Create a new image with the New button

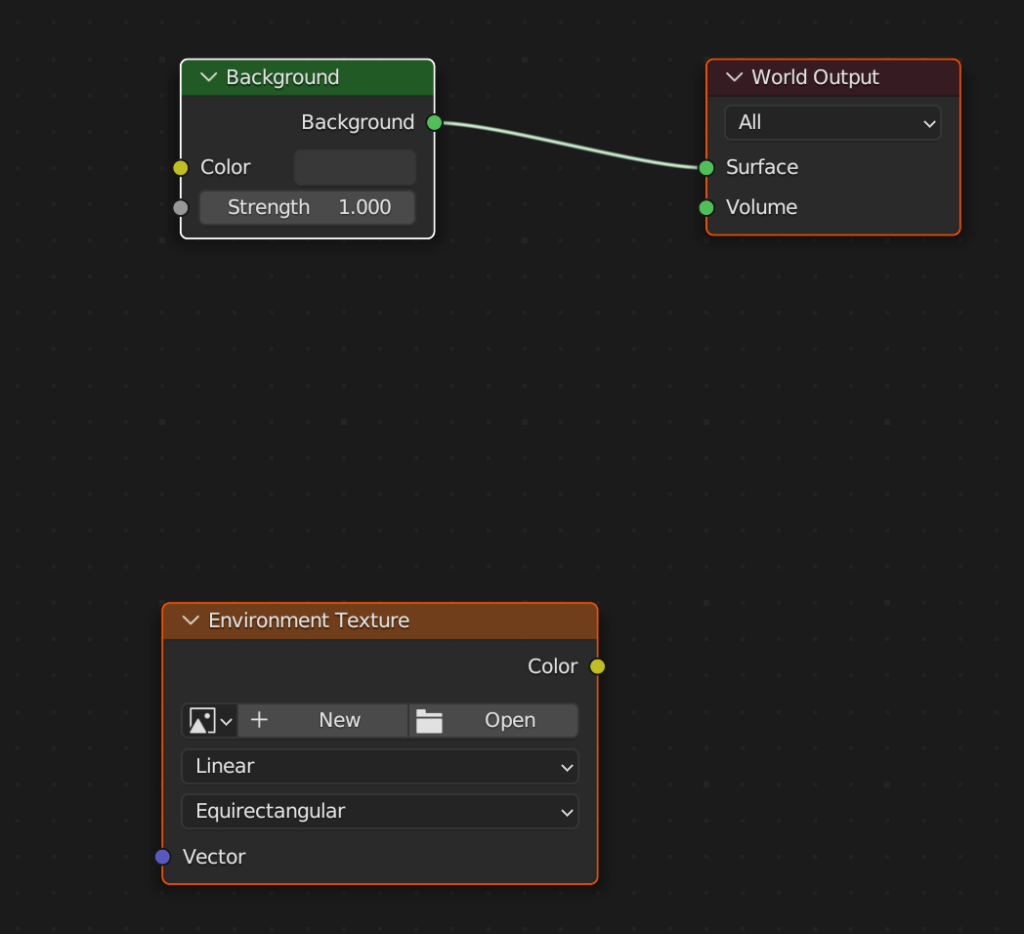coord(339,720)
